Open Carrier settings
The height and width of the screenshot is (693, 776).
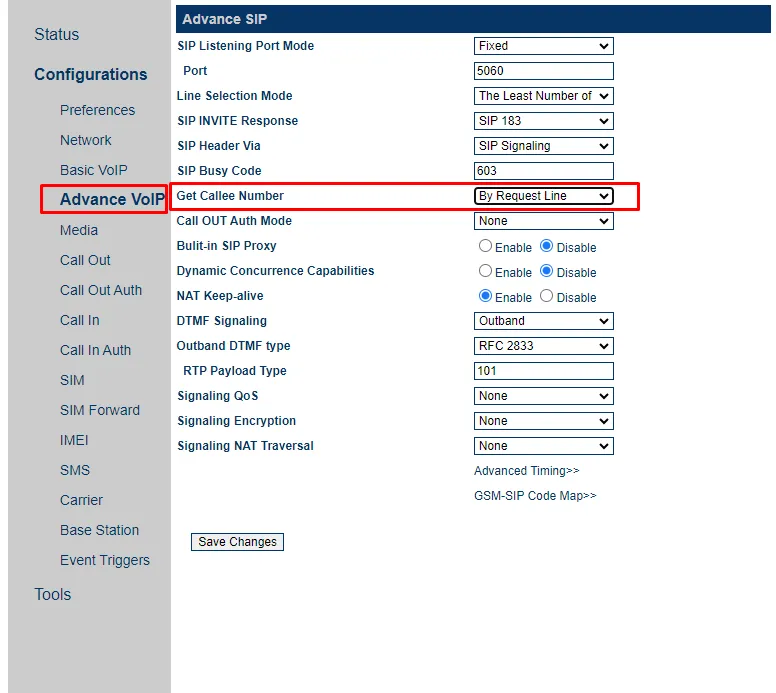tap(81, 500)
